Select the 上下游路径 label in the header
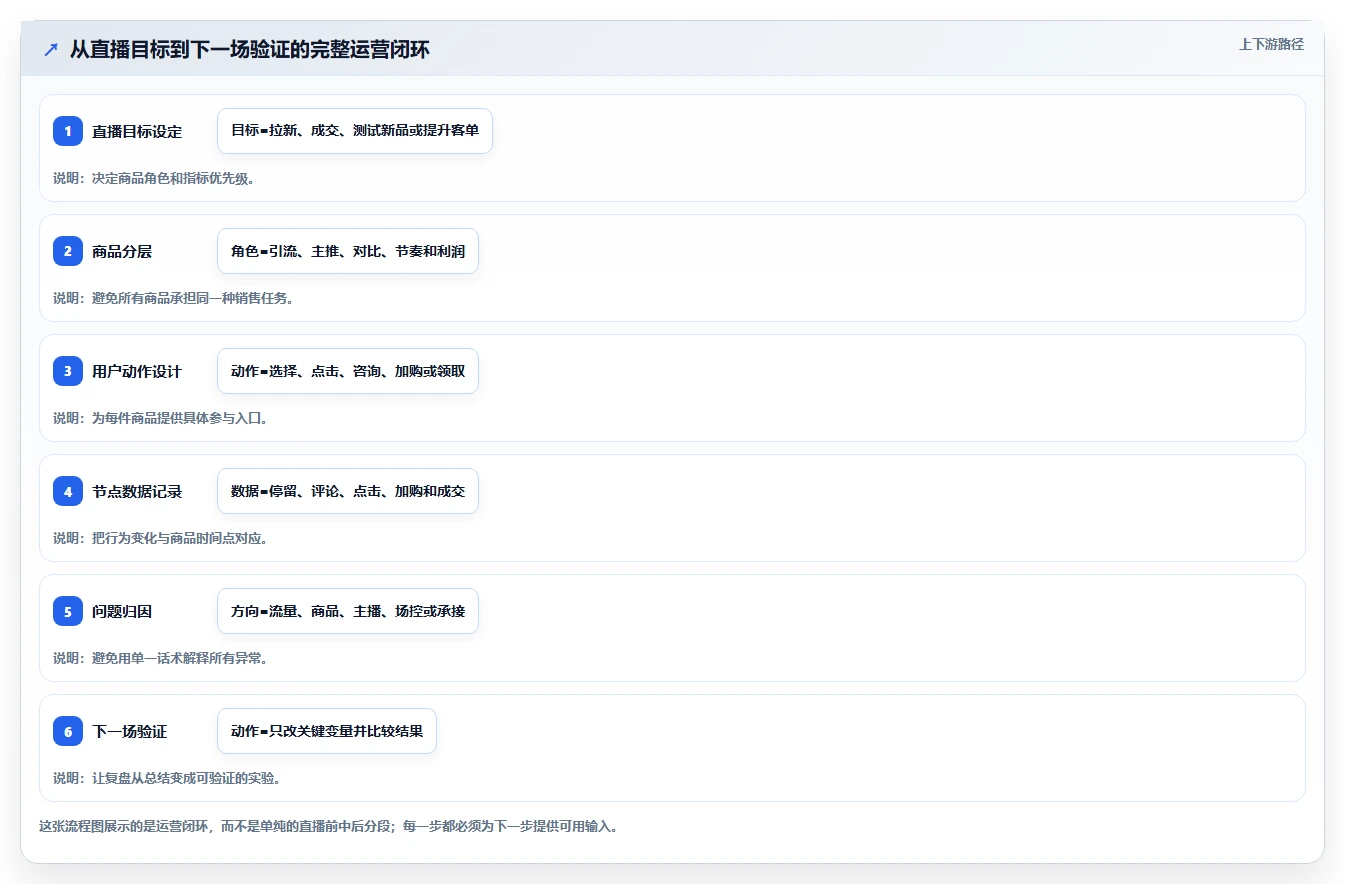Image resolution: width=1345 pixels, height=884 pixels. coord(1271,44)
